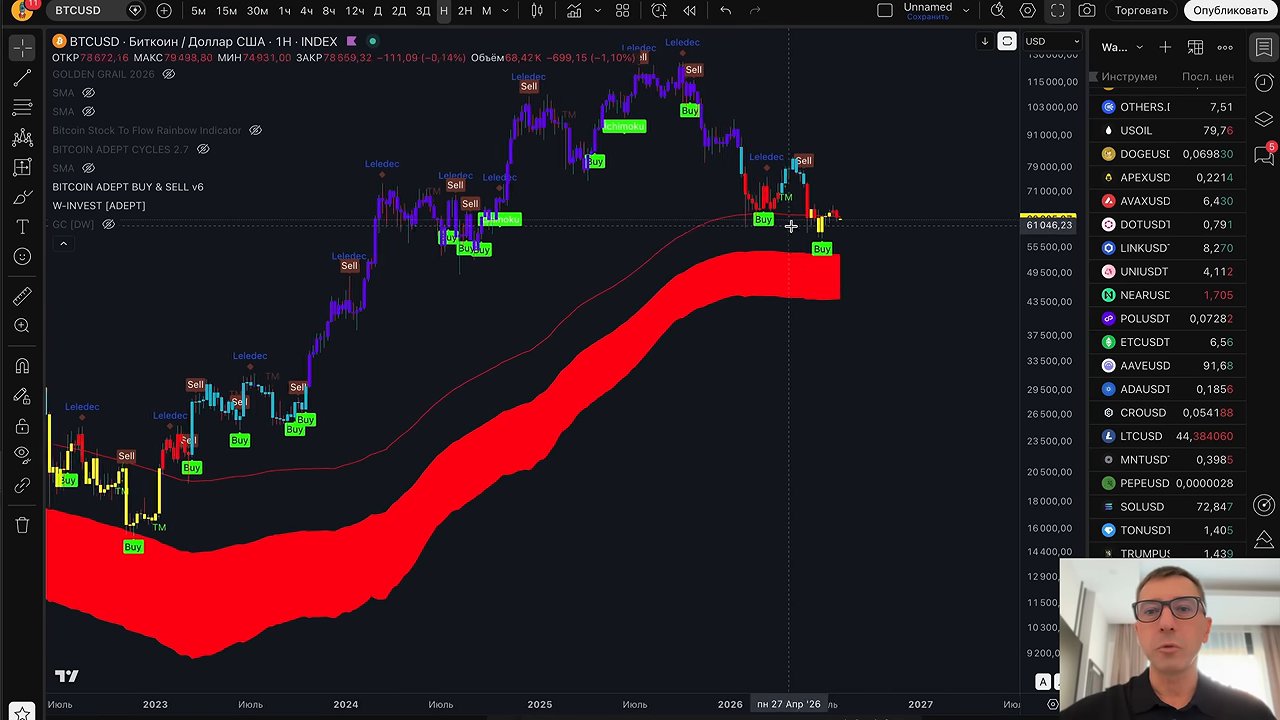Switch to the 12ч timeframe
This screenshot has height=720, width=1280.
click(354, 11)
